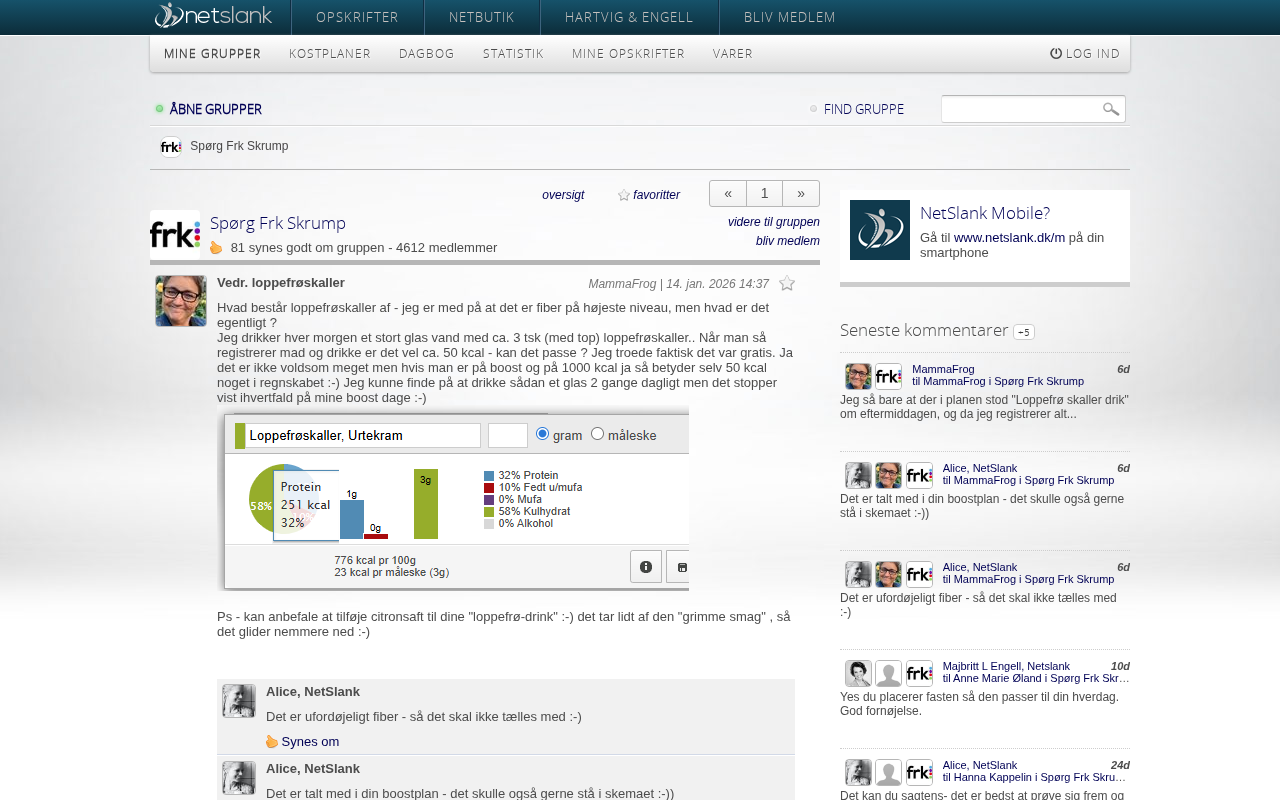
Task: Go to previous page with « button
Action: click(x=728, y=193)
